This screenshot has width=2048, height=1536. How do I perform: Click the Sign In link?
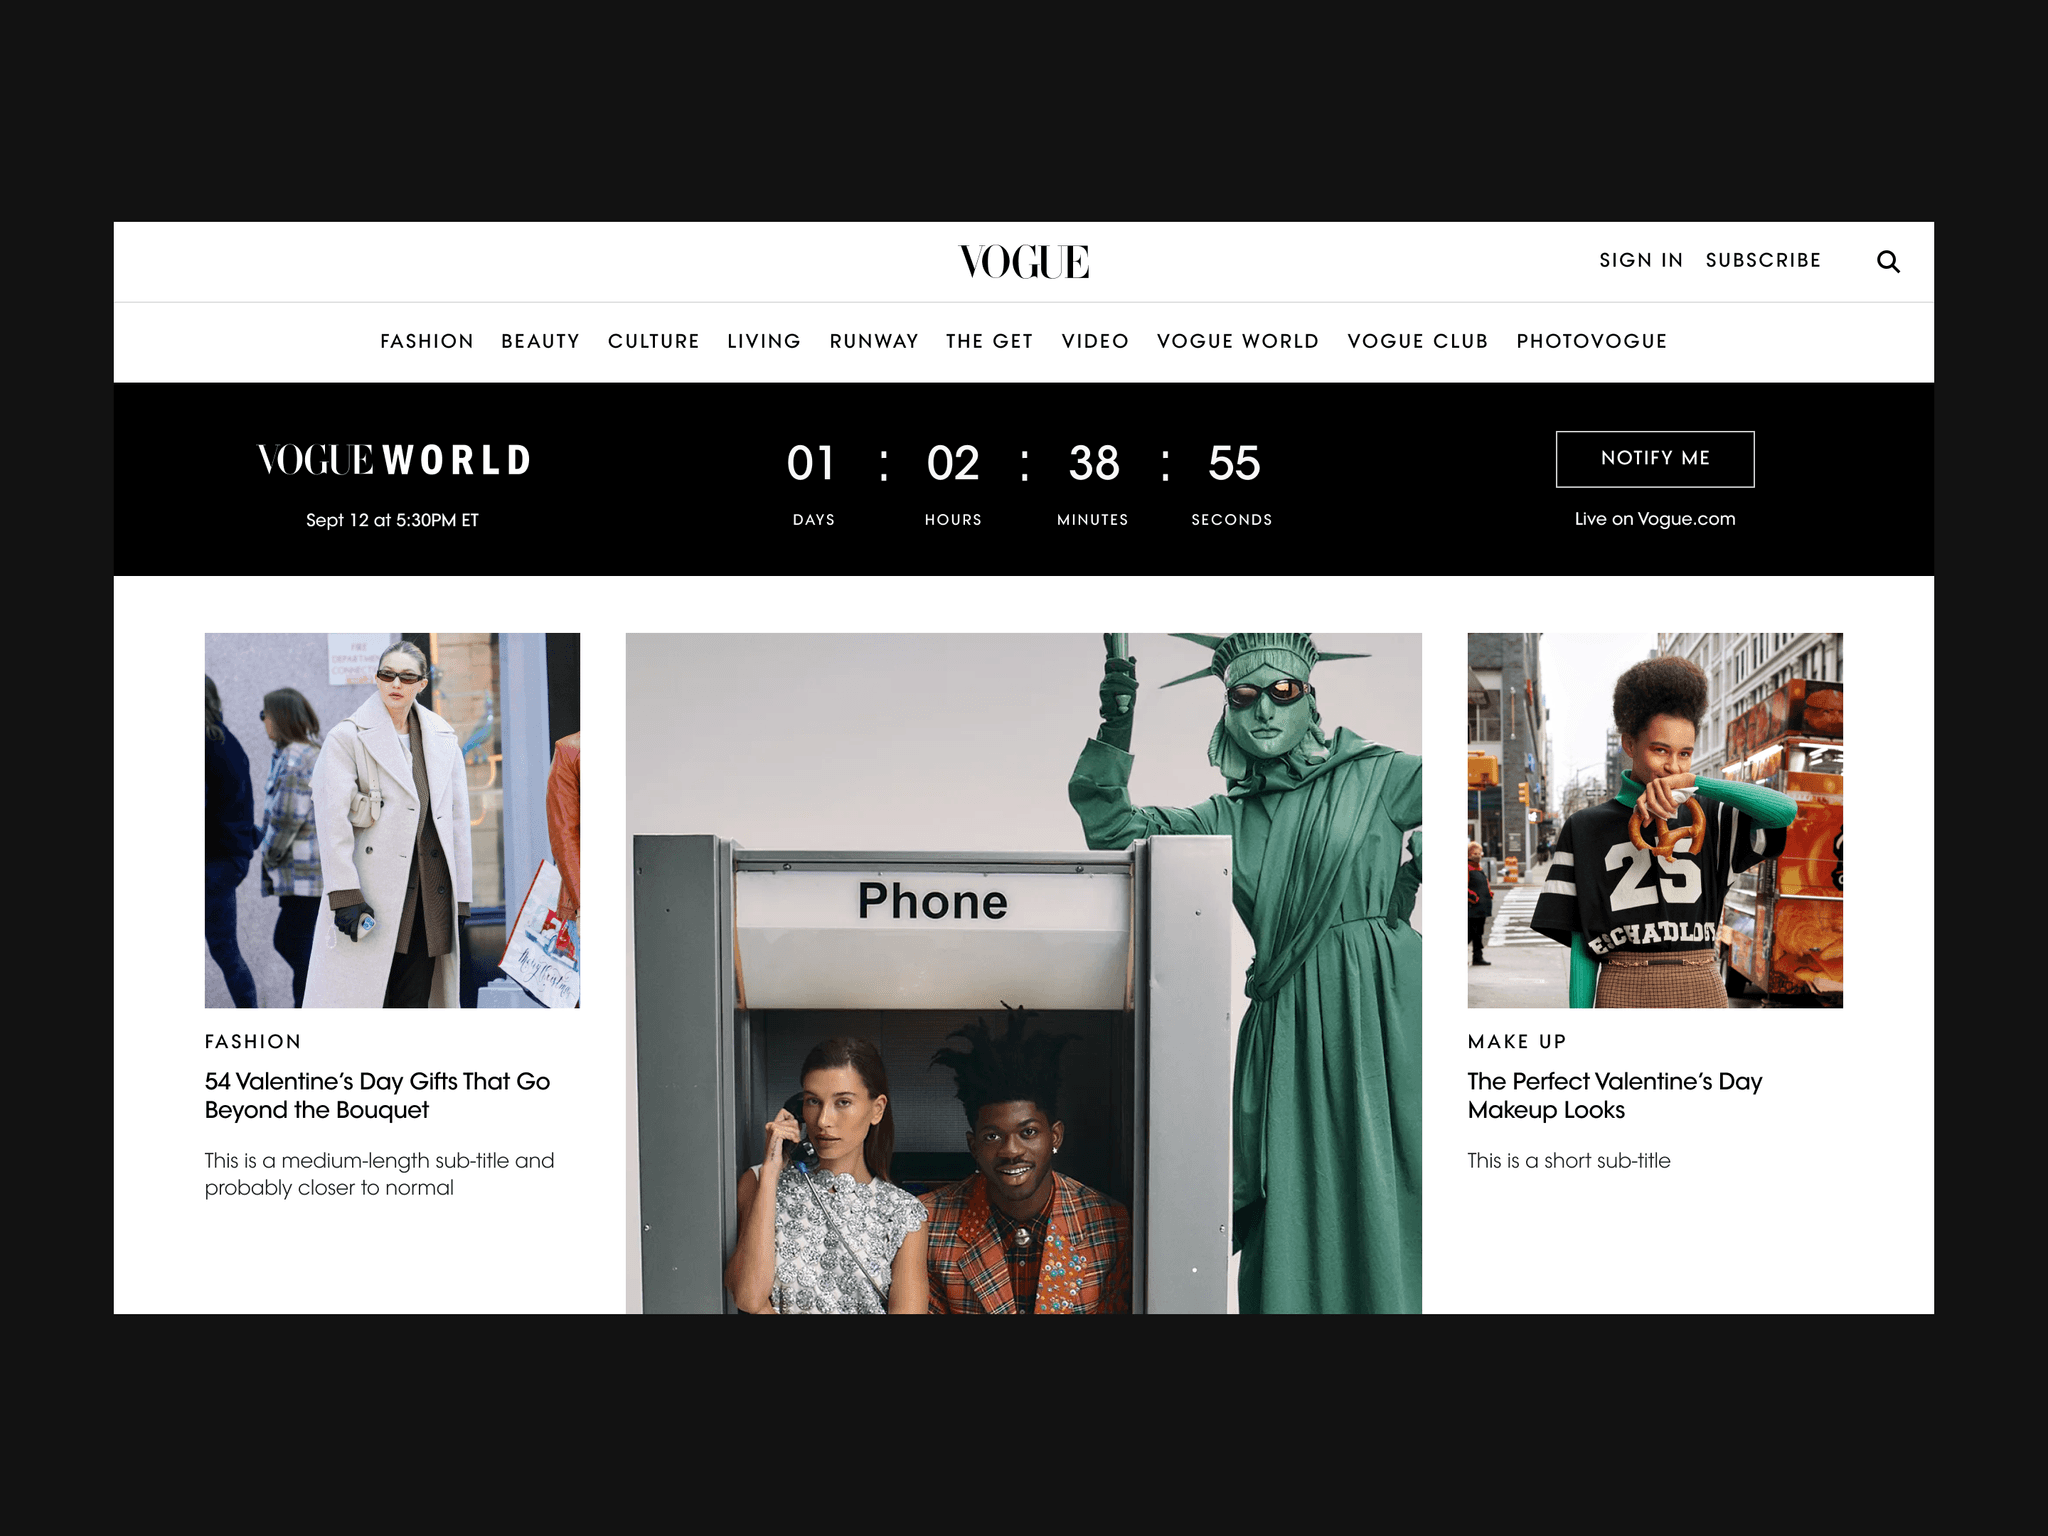[1641, 260]
